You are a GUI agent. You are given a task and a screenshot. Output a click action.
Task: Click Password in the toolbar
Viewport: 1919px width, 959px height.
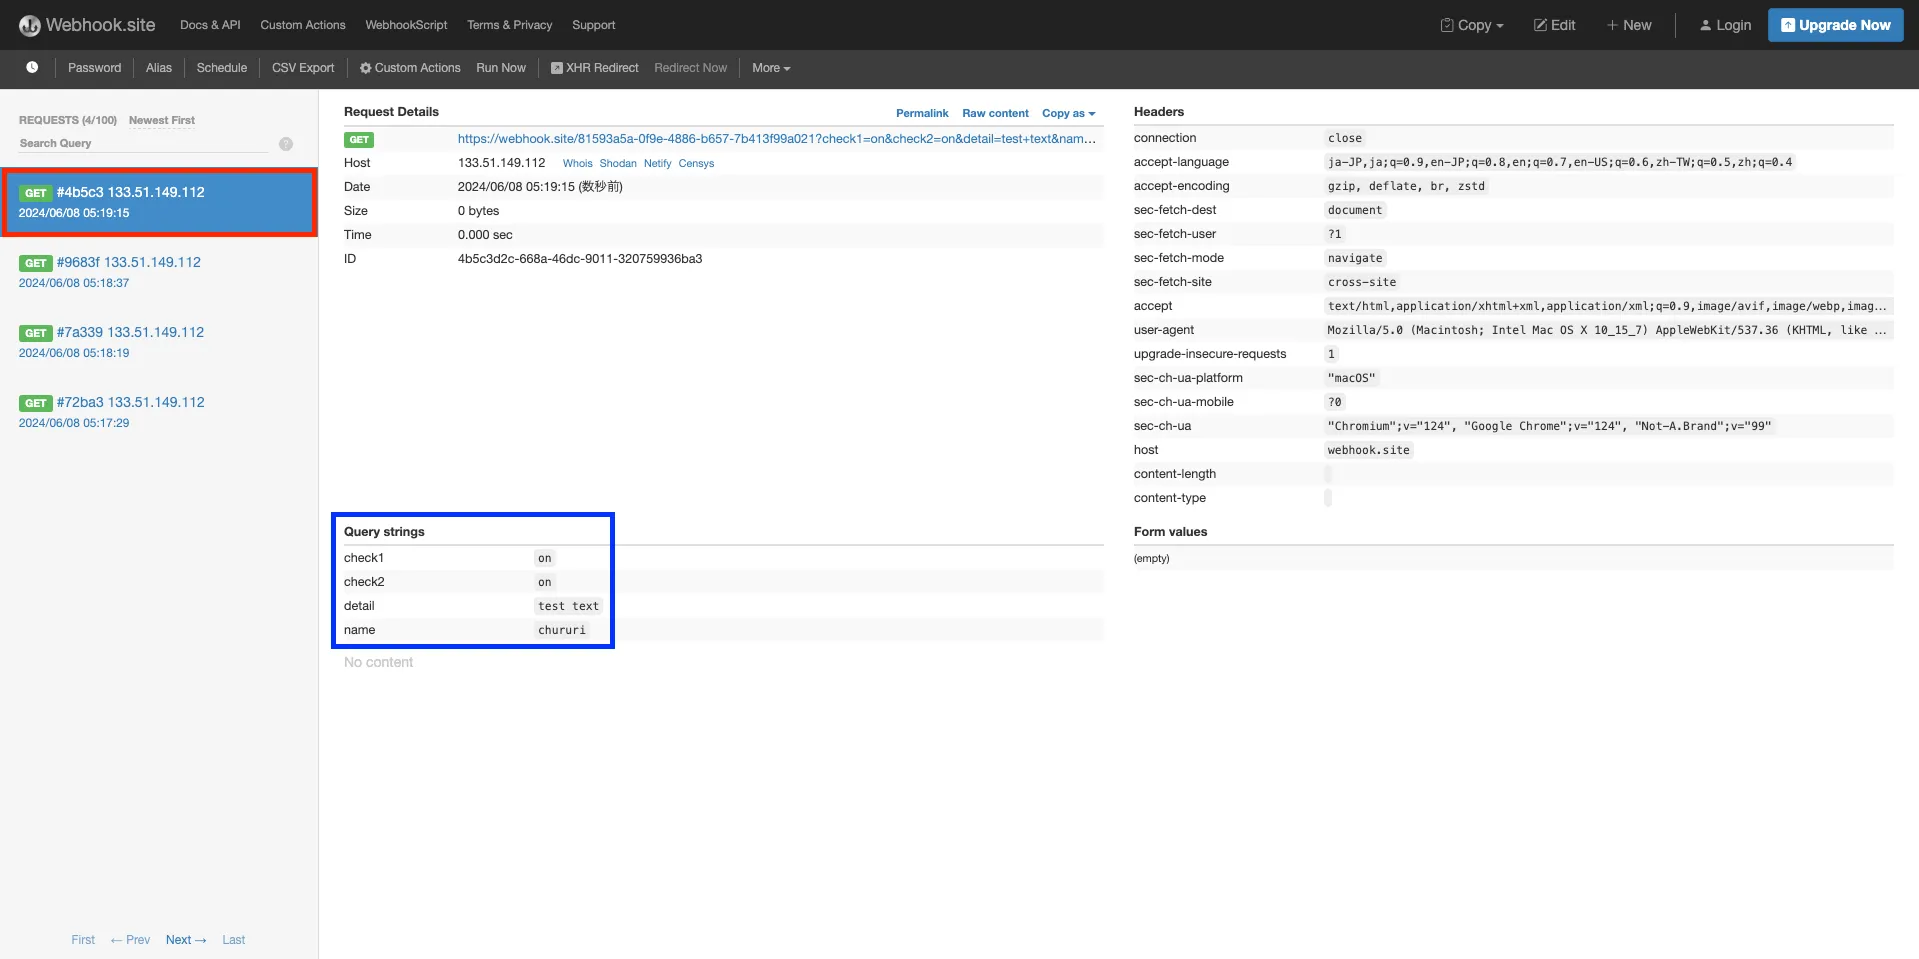95,68
